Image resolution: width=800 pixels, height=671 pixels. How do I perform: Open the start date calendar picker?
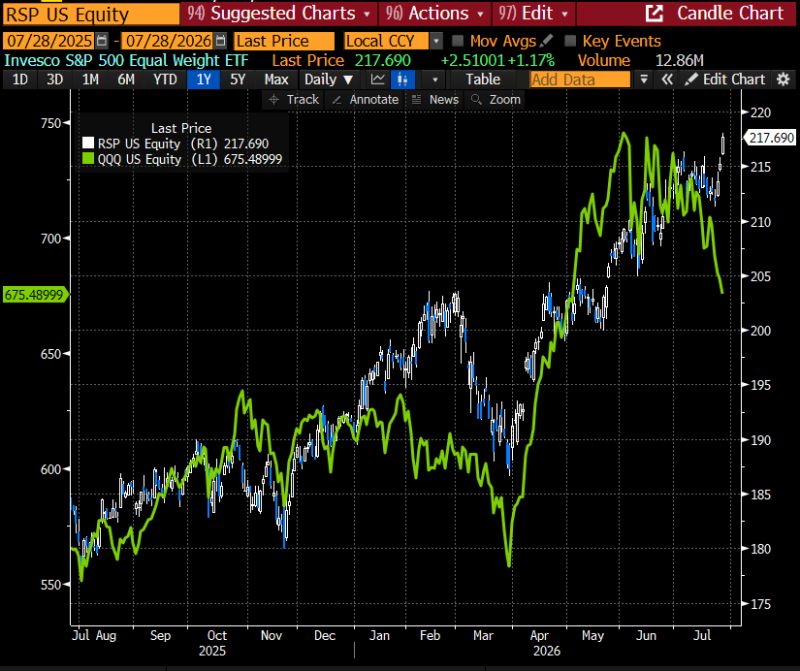click(102, 41)
